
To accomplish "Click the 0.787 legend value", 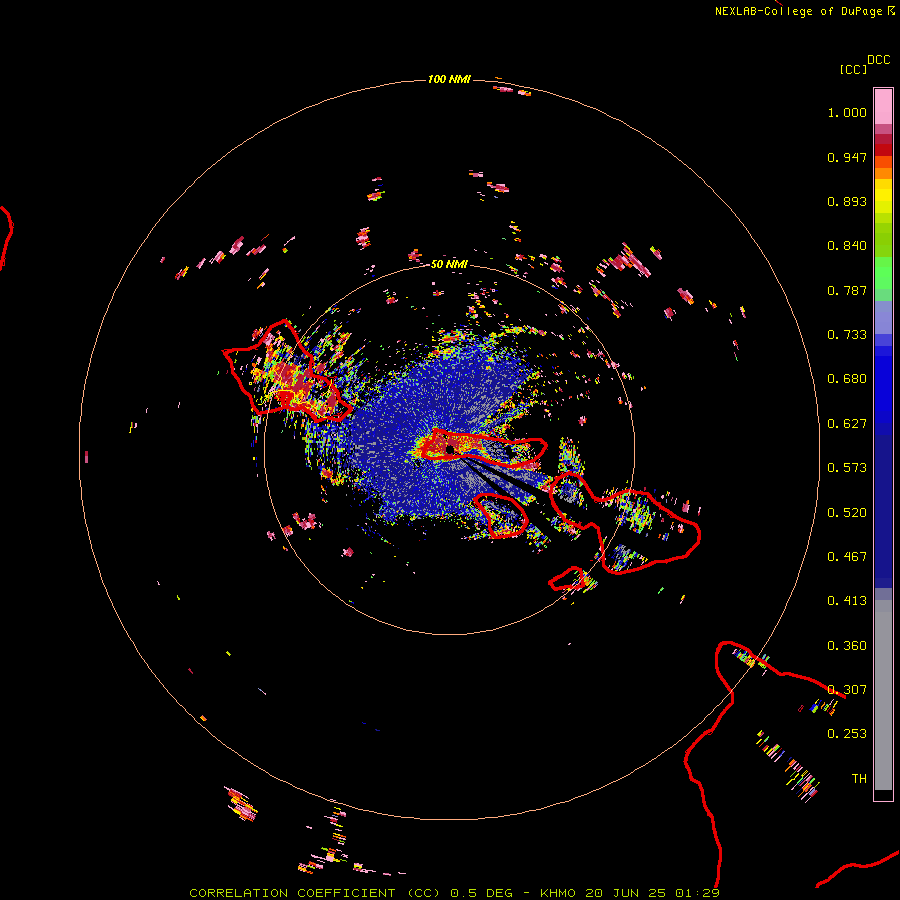I will click(847, 290).
